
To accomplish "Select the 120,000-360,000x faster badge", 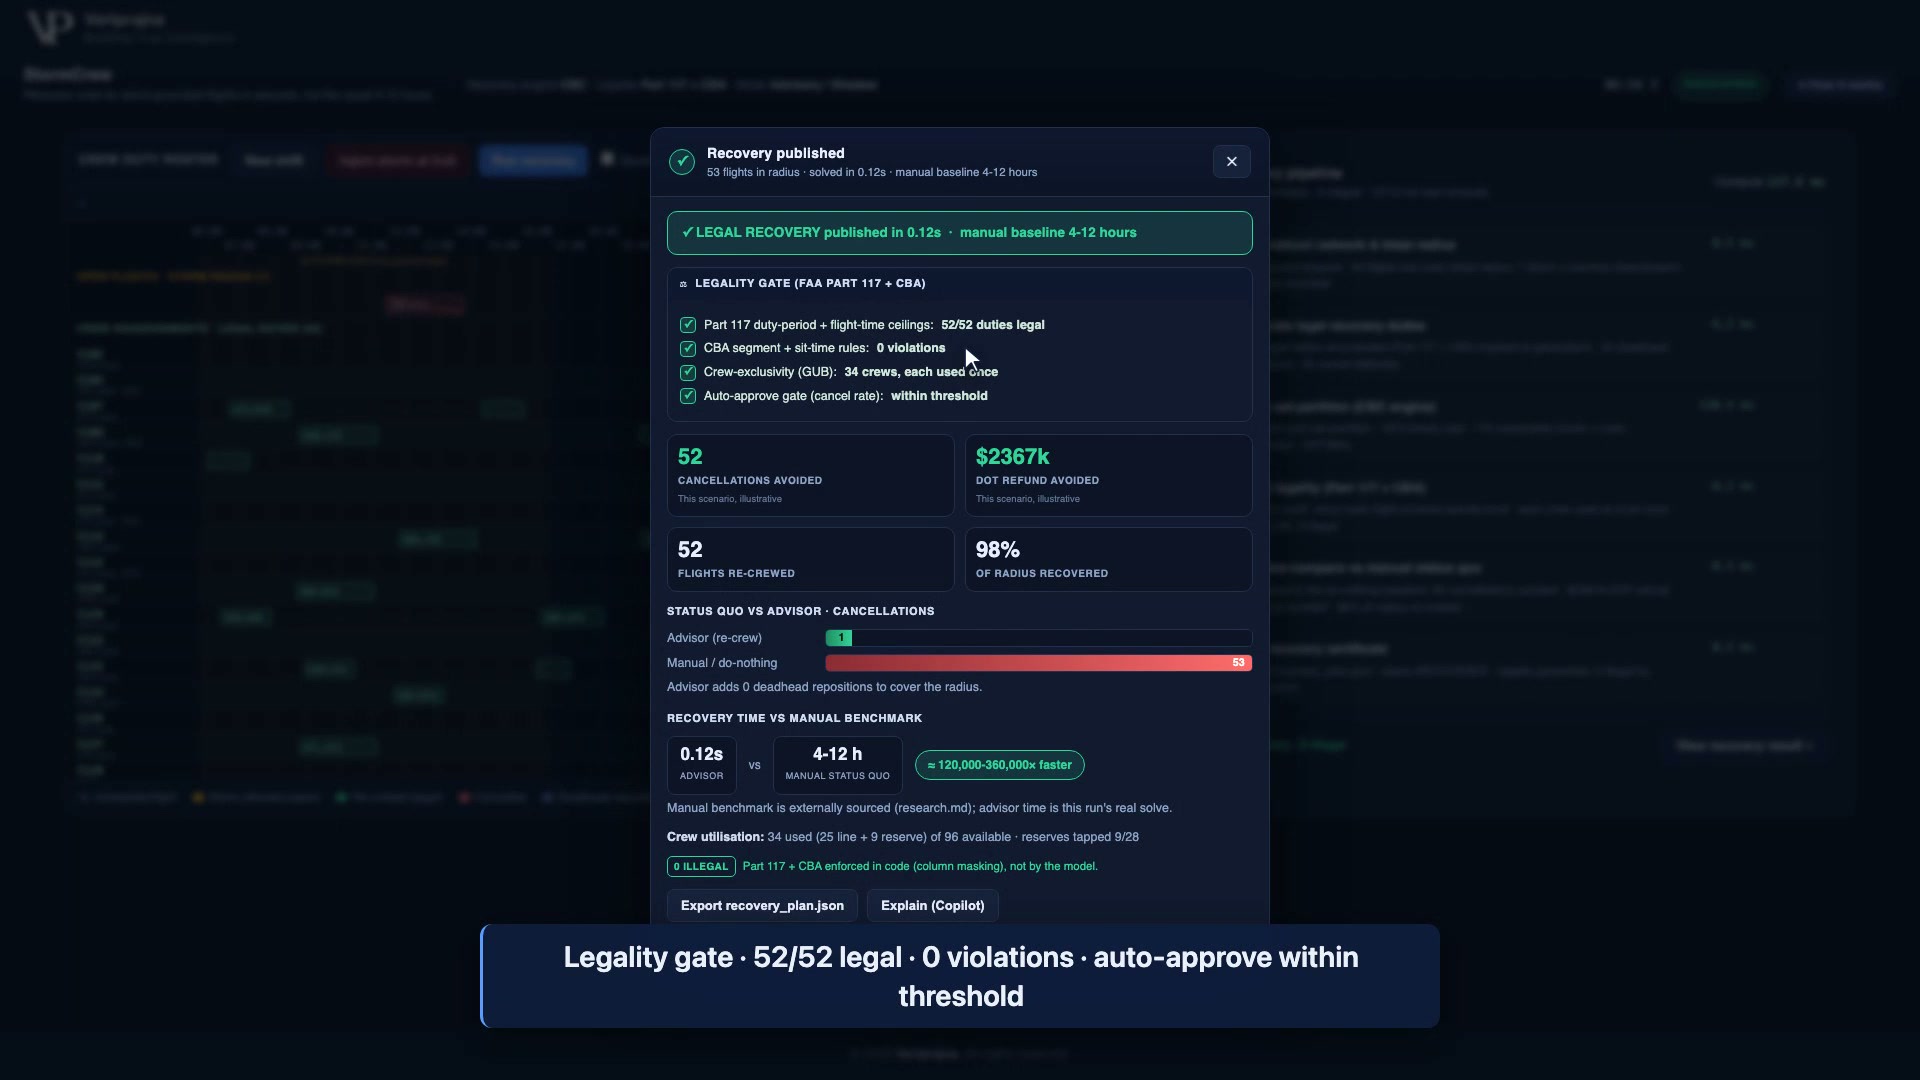I will (999, 765).
